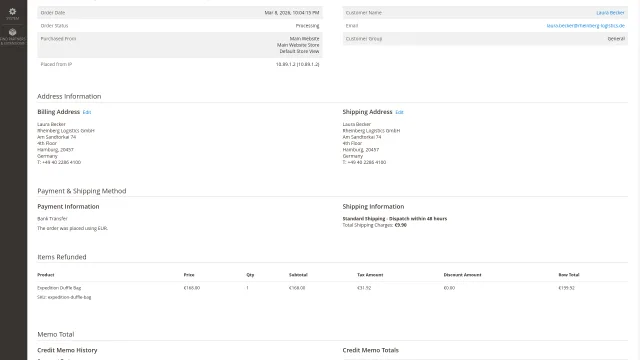Click 'The order was placed using EUR' text
Image resolution: width=640 pixels, height=360 pixels.
[x=72, y=229]
